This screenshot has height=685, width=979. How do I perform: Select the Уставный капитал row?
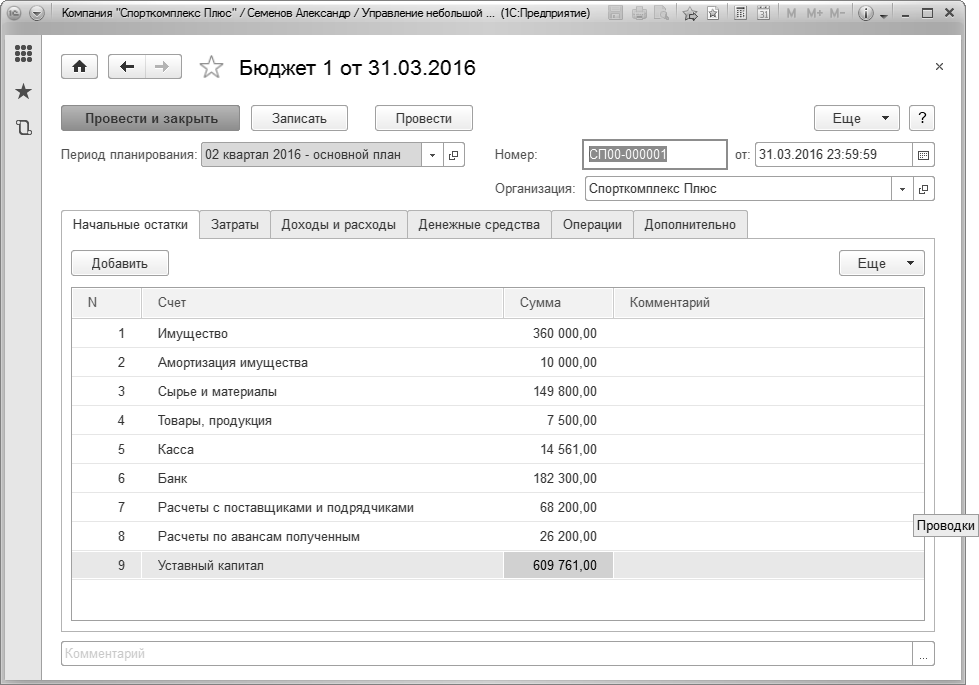click(x=498, y=565)
